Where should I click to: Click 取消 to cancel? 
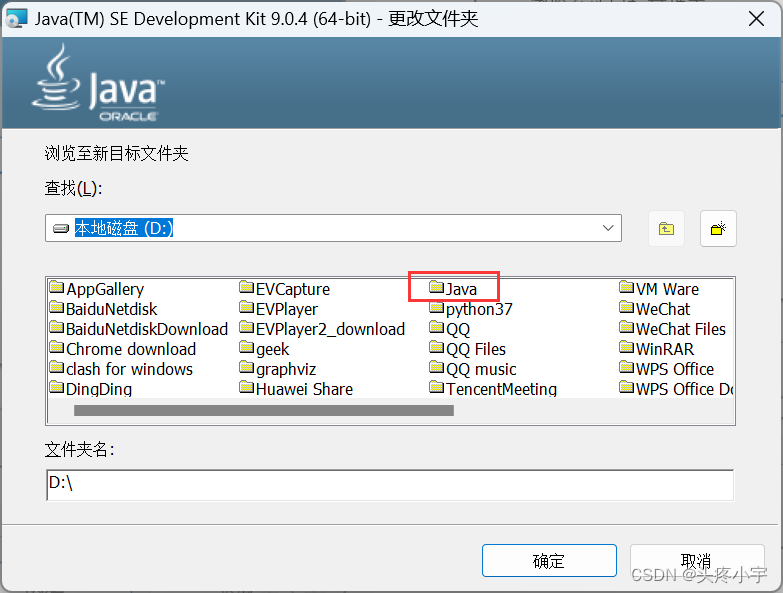click(x=697, y=561)
